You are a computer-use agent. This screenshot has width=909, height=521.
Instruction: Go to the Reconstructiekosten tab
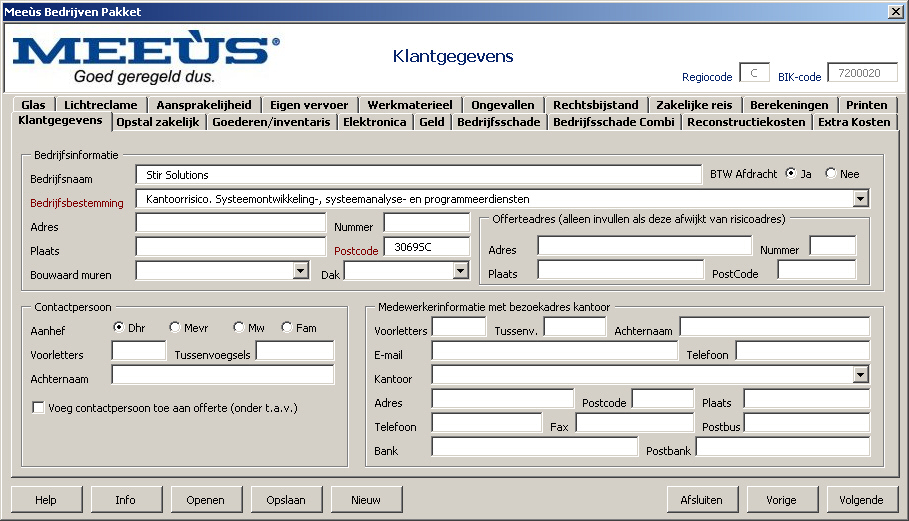pyautogui.click(x=746, y=122)
